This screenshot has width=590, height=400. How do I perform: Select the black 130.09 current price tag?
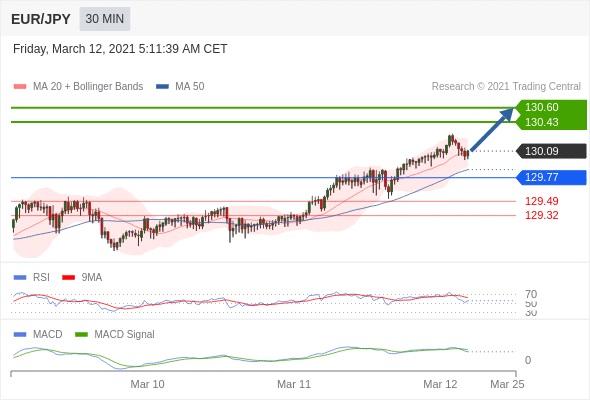click(x=551, y=151)
